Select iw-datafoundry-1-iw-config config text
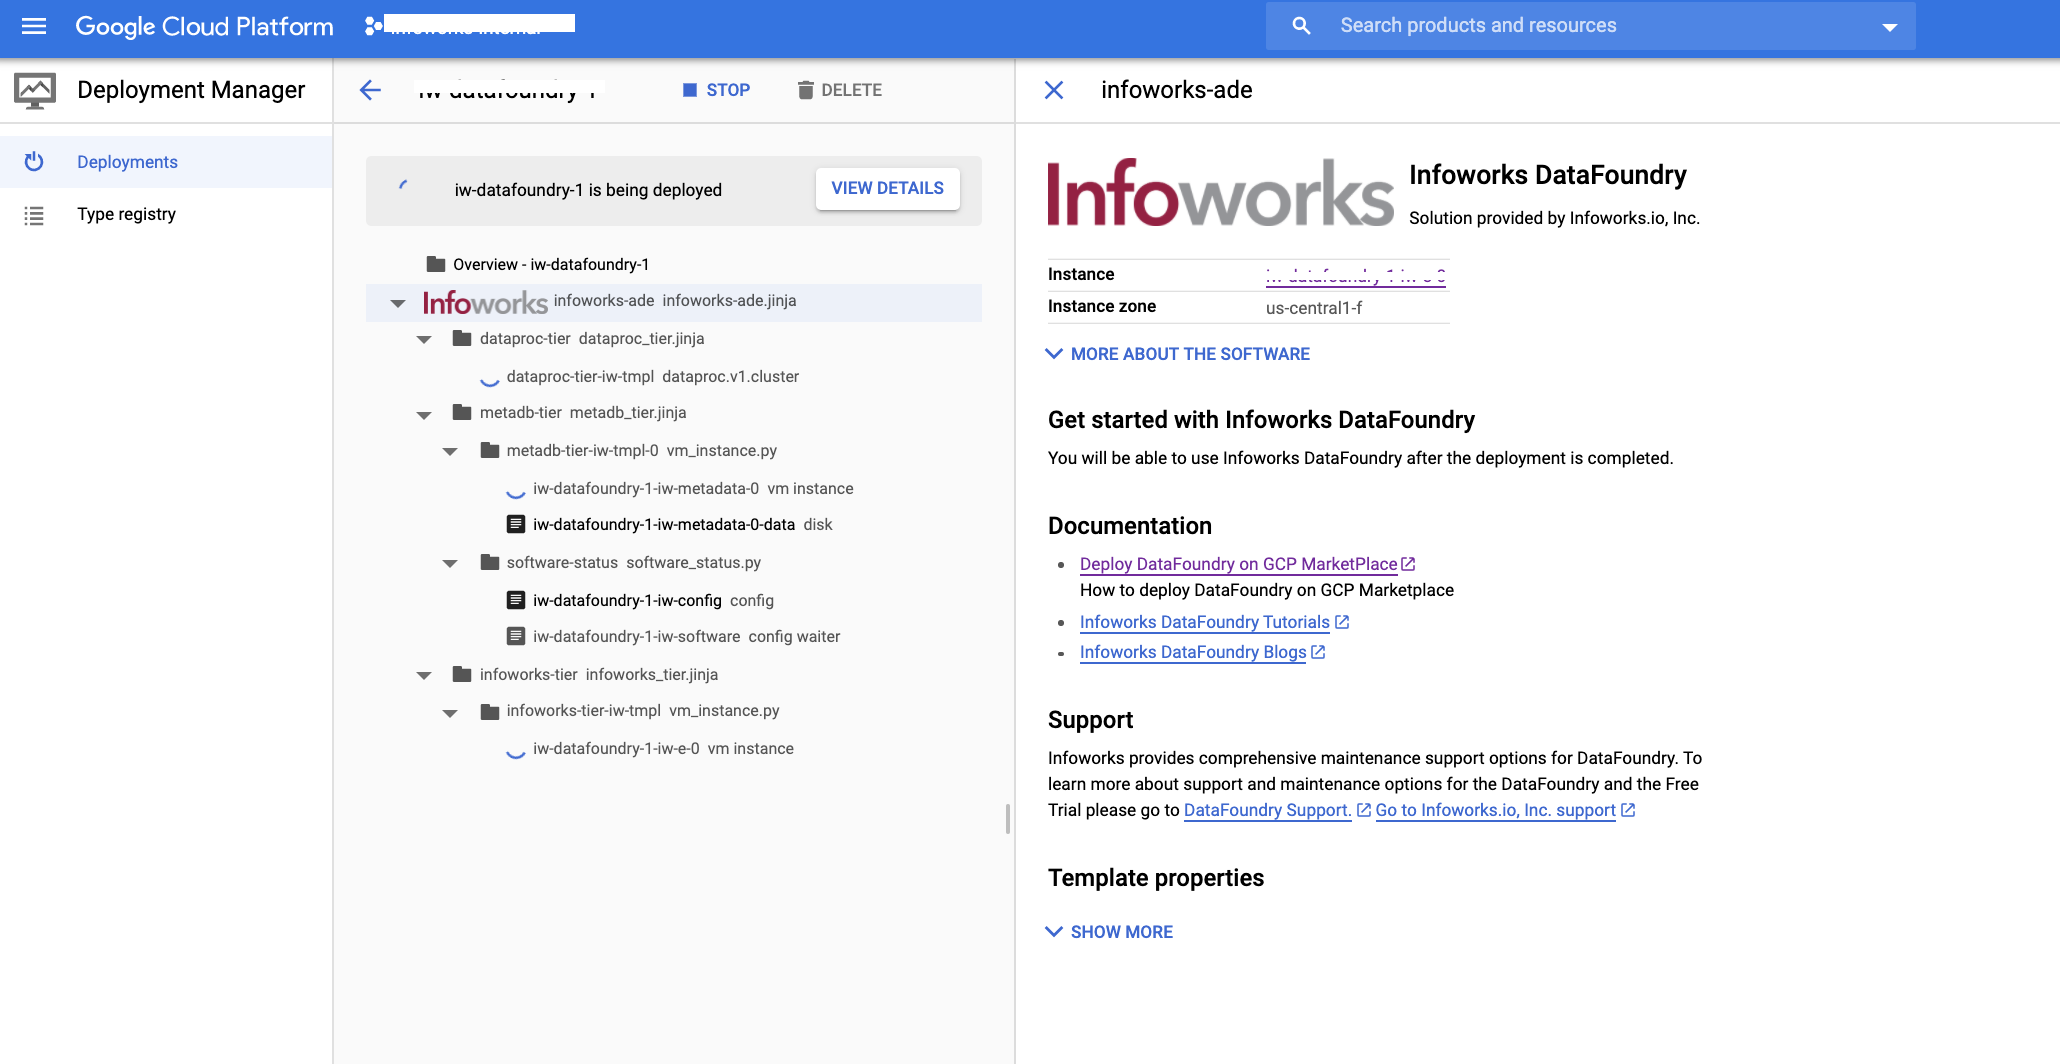 click(653, 601)
